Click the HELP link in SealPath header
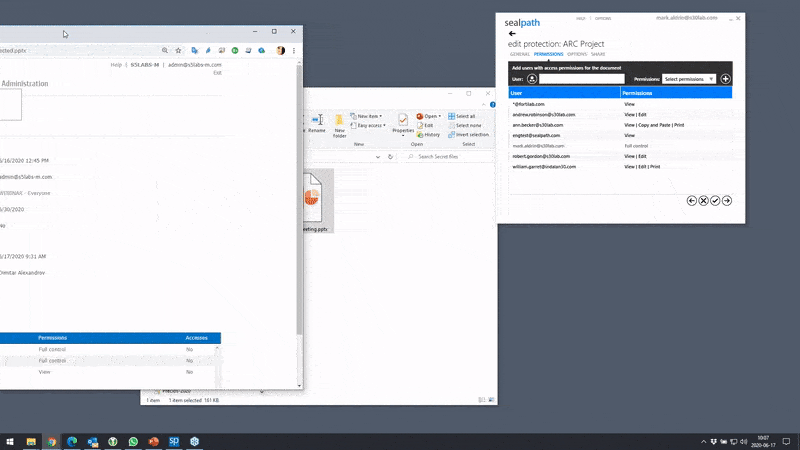The width and height of the screenshot is (800, 450). (x=581, y=18)
